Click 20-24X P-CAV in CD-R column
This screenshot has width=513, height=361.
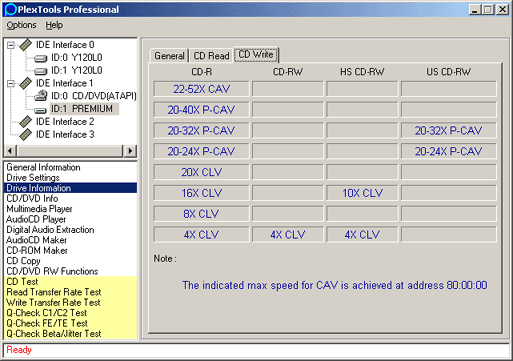point(201,152)
